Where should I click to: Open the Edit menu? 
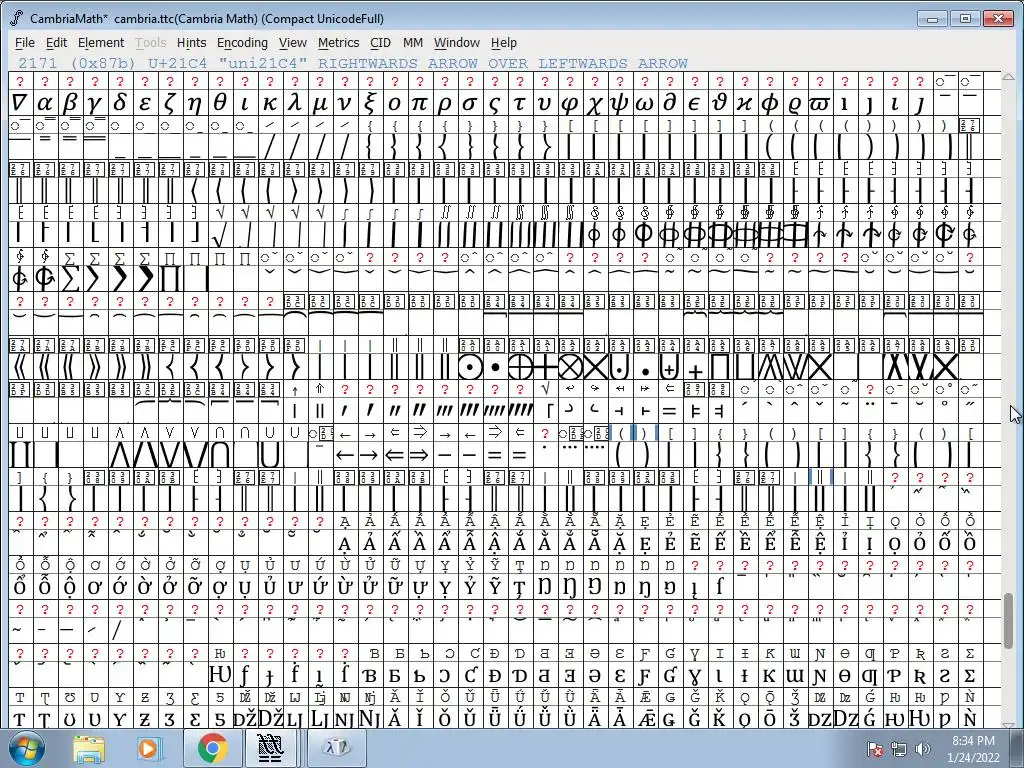[56, 42]
